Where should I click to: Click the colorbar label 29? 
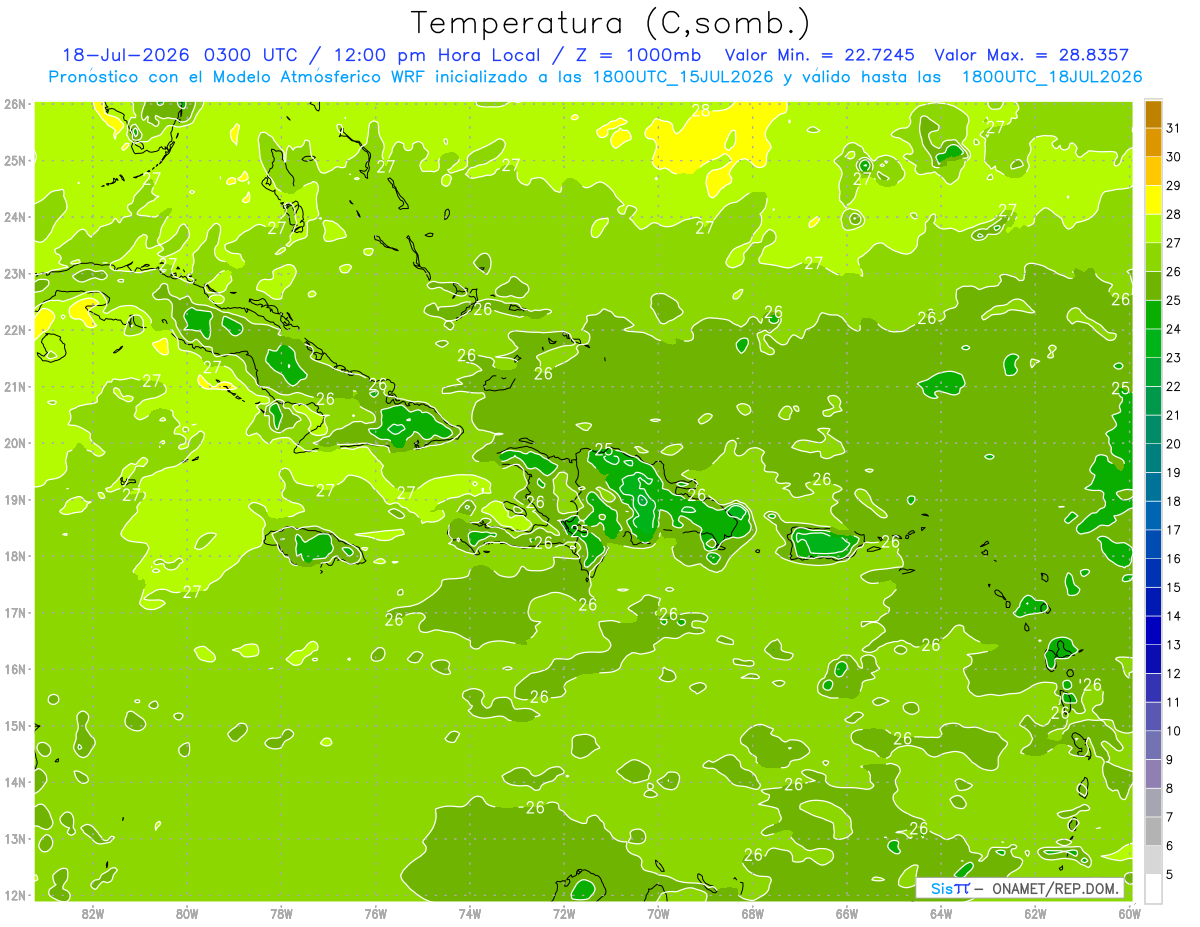click(x=1174, y=186)
